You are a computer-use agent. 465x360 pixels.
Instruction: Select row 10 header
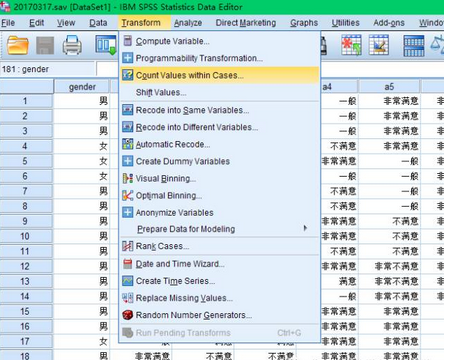coord(26,236)
